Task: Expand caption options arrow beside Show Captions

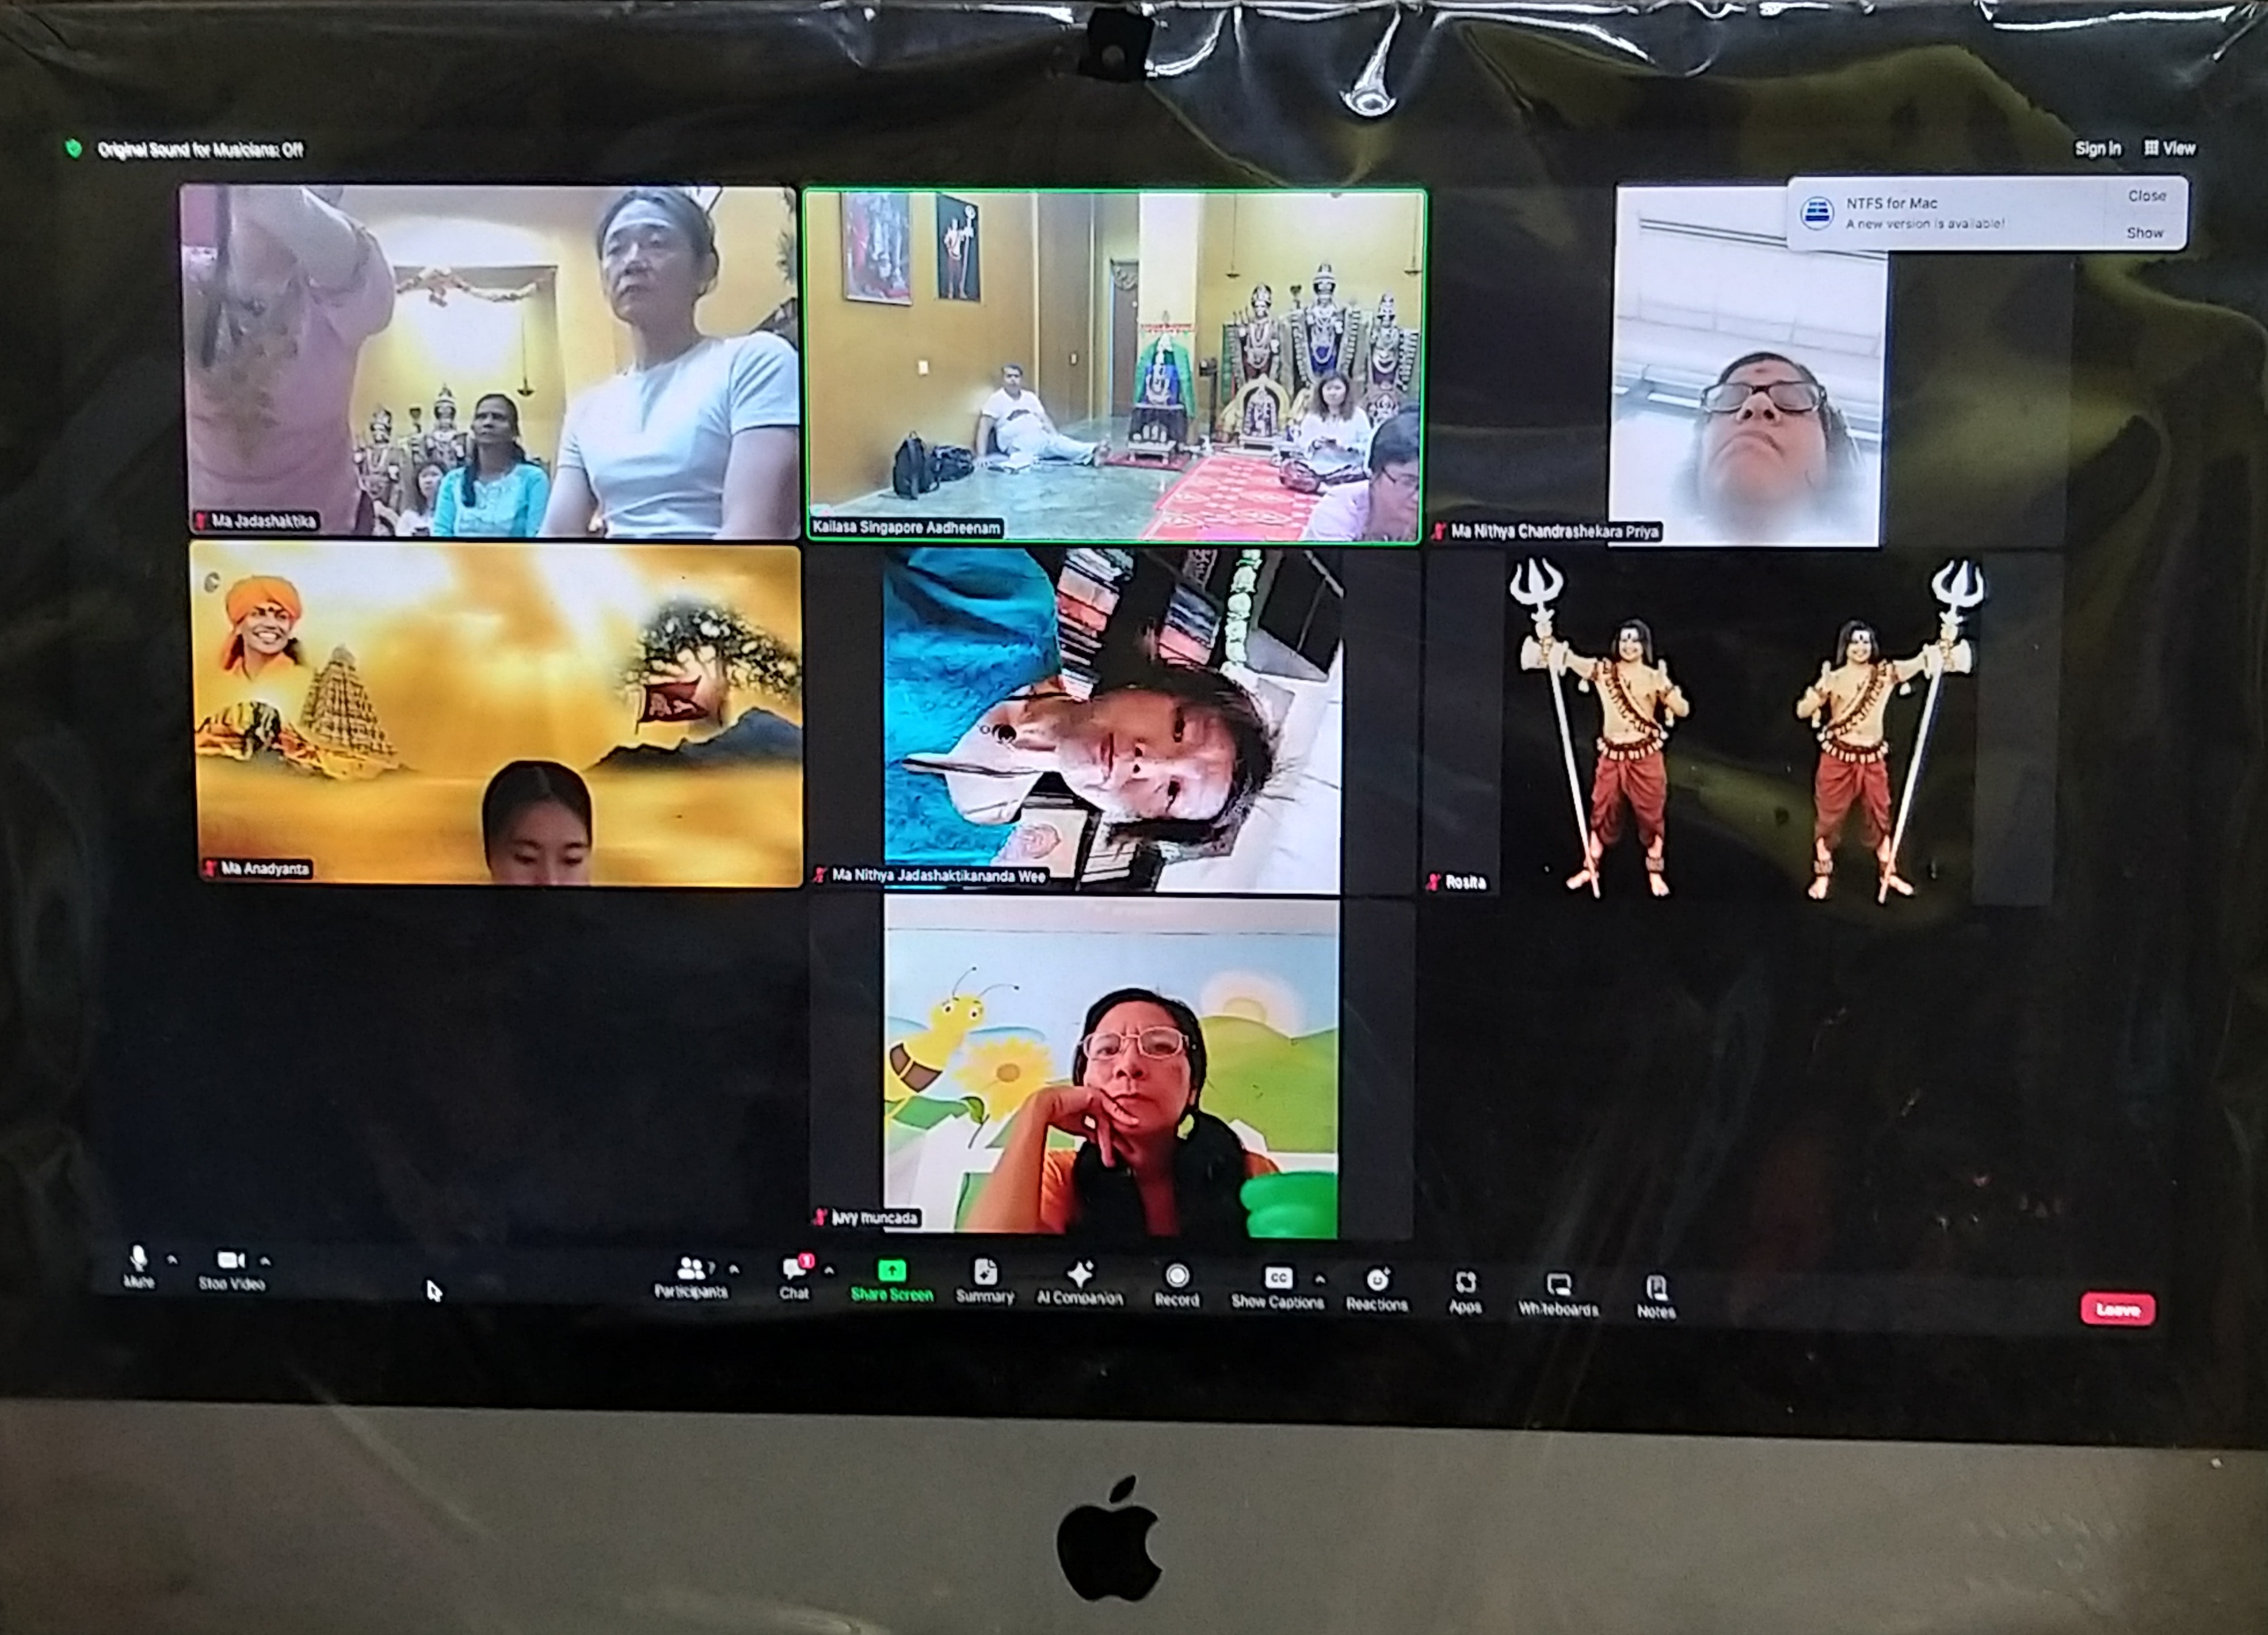Action: click(1320, 1279)
